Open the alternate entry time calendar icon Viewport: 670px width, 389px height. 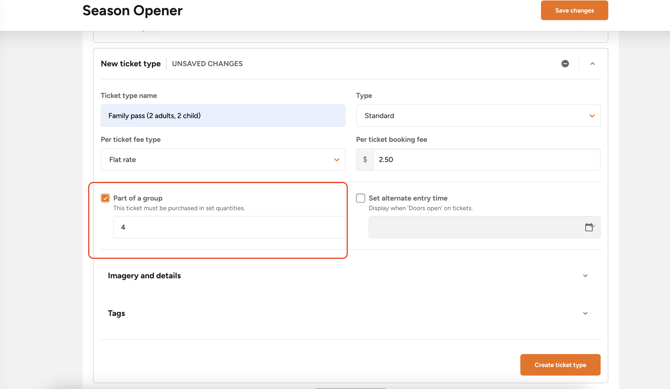589,227
